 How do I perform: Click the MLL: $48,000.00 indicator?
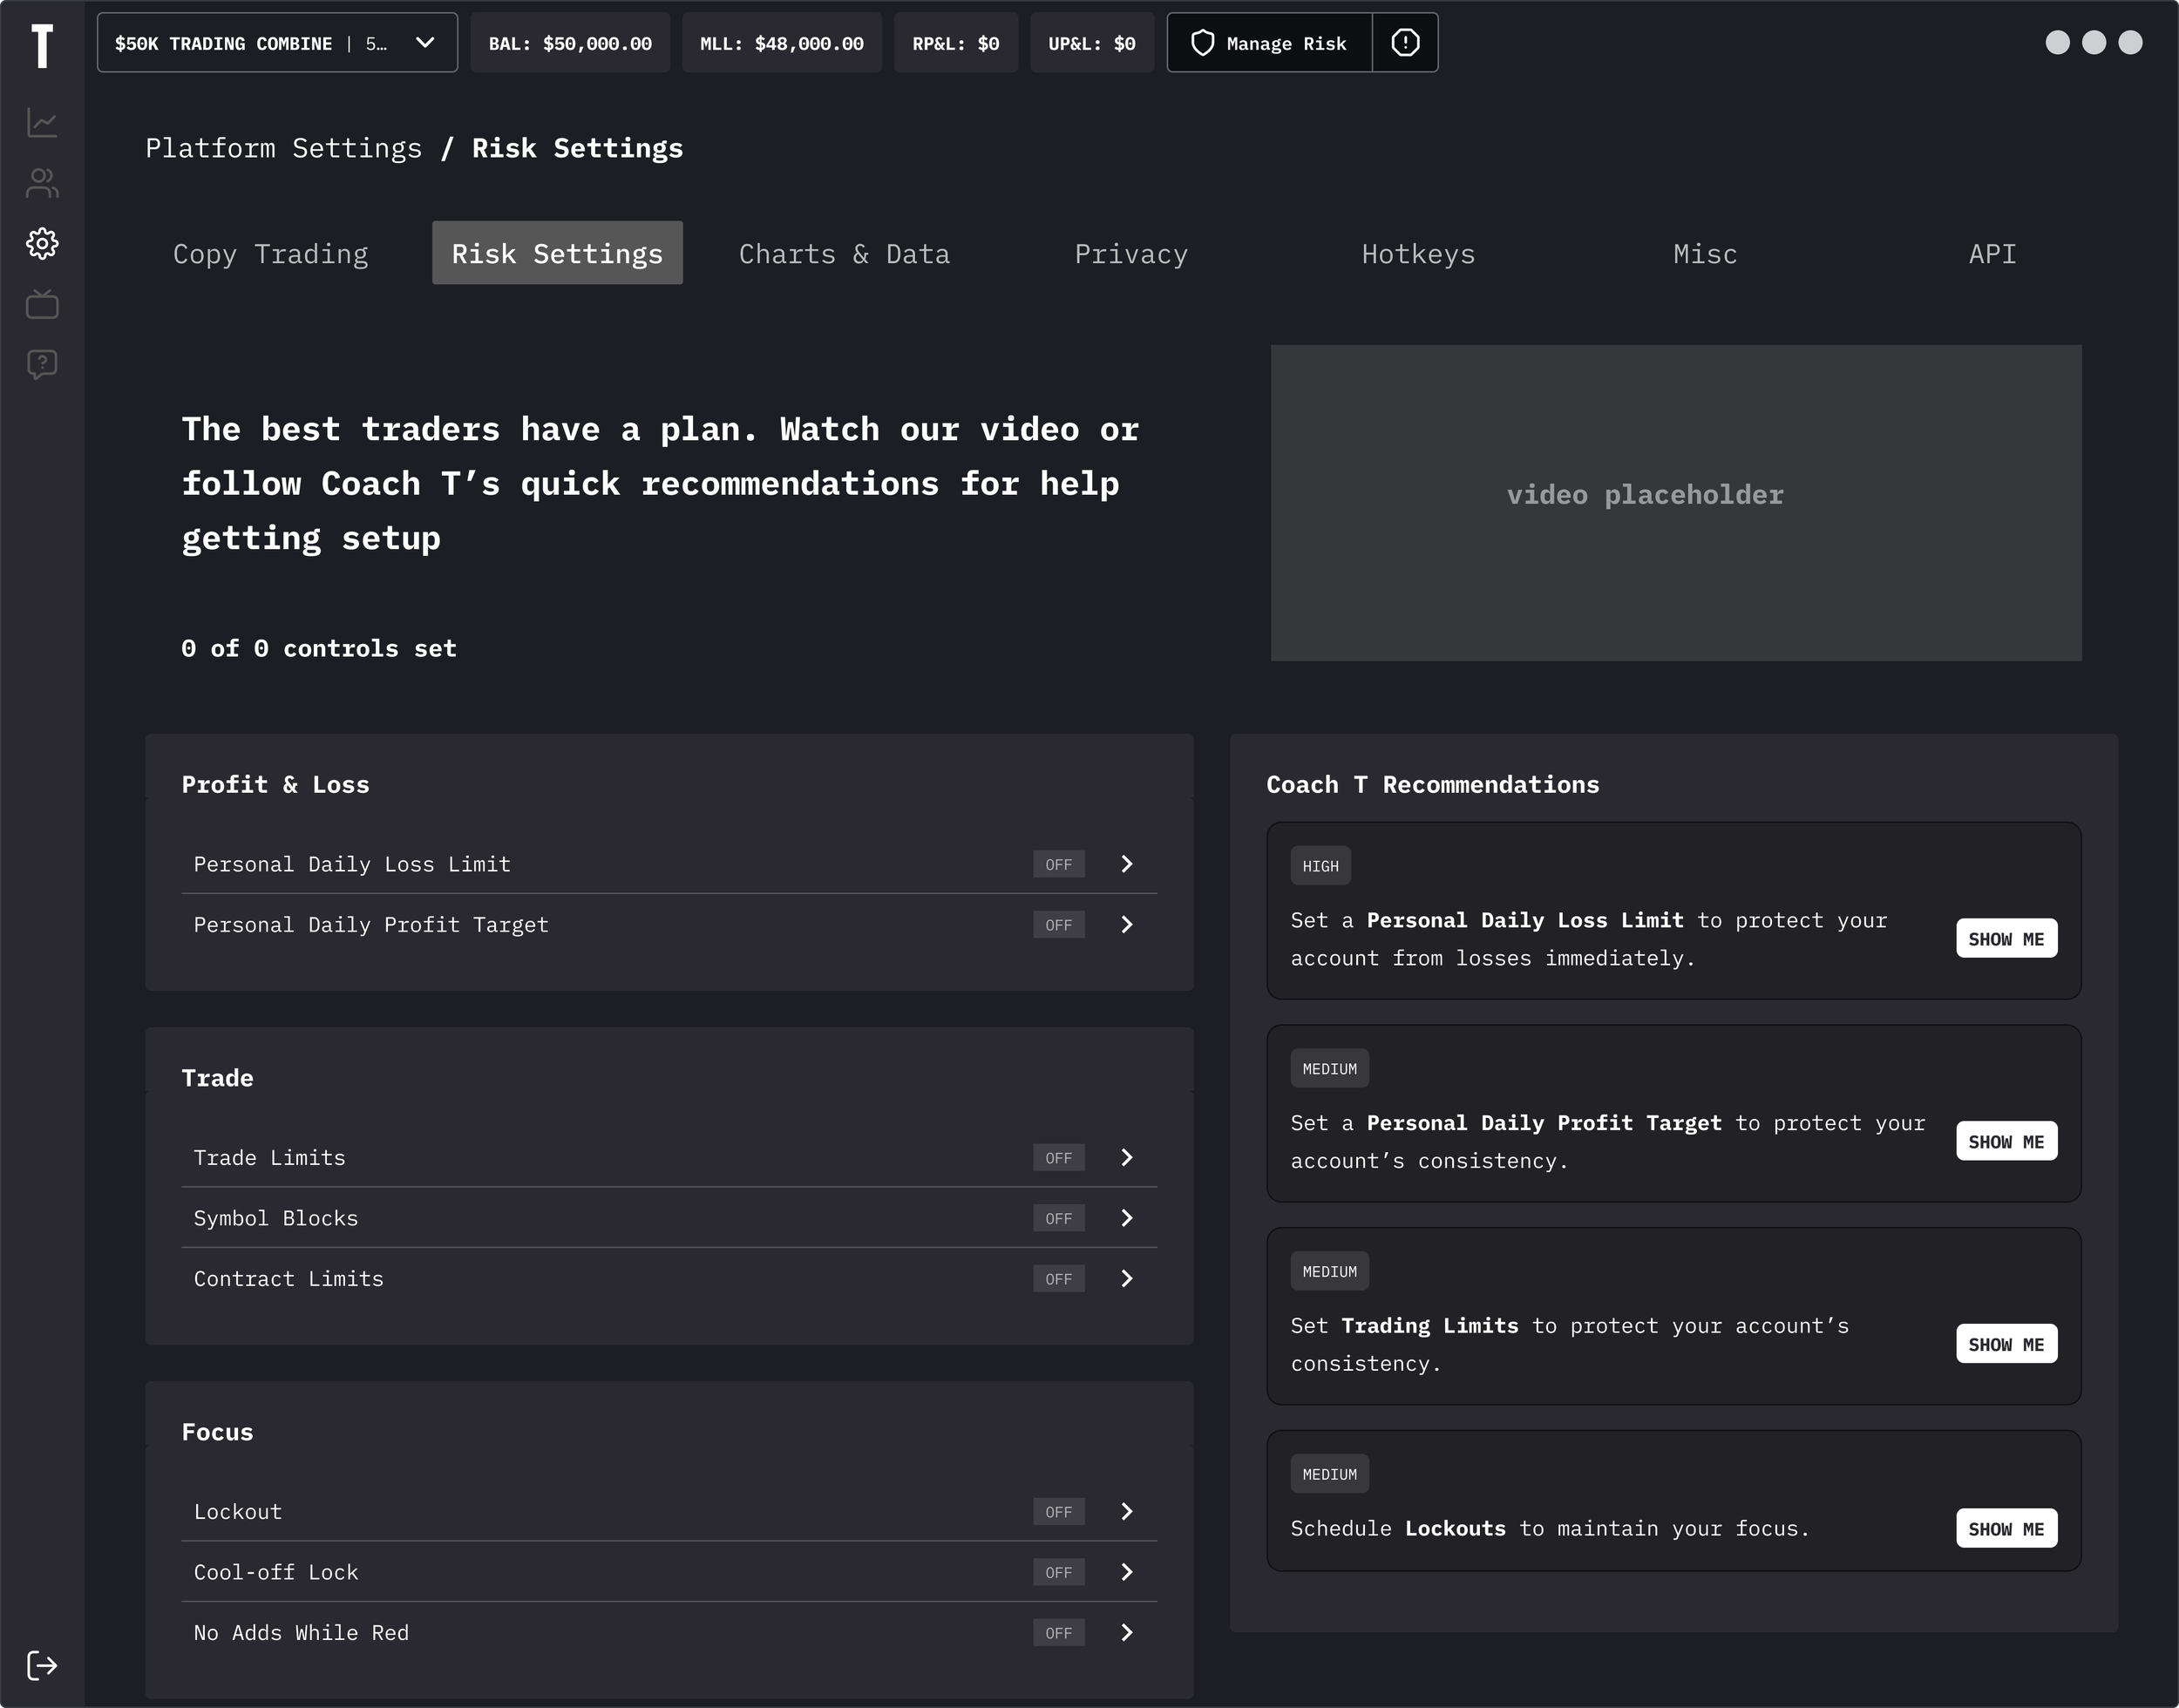782,43
